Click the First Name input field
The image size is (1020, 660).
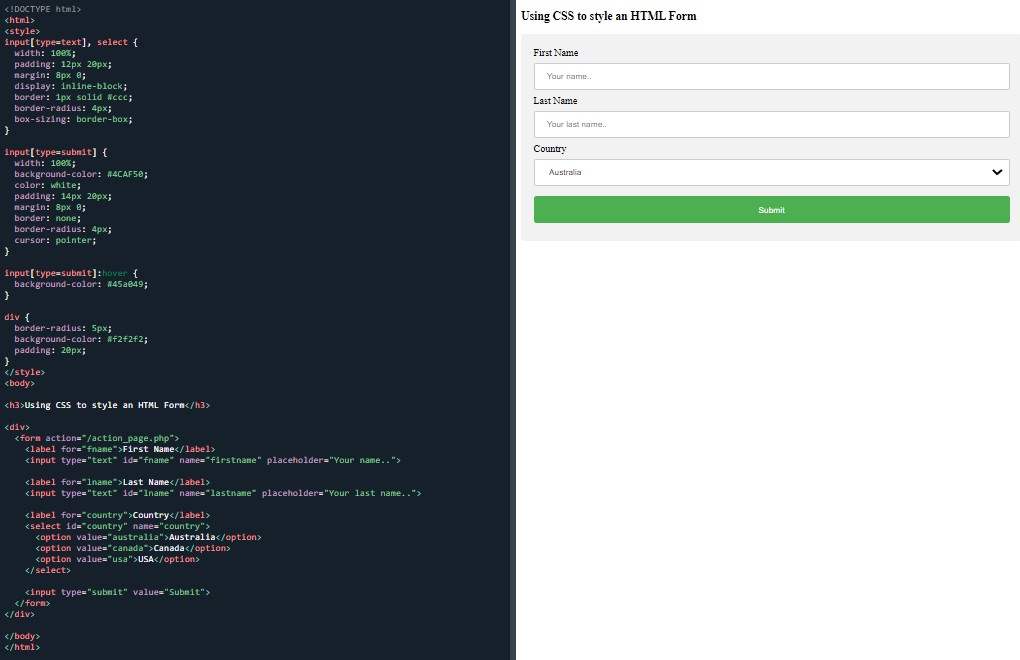(x=770, y=76)
